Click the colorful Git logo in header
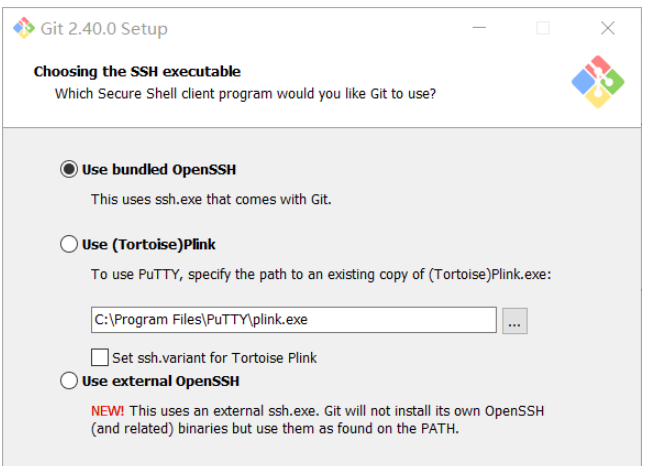 [597, 82]
